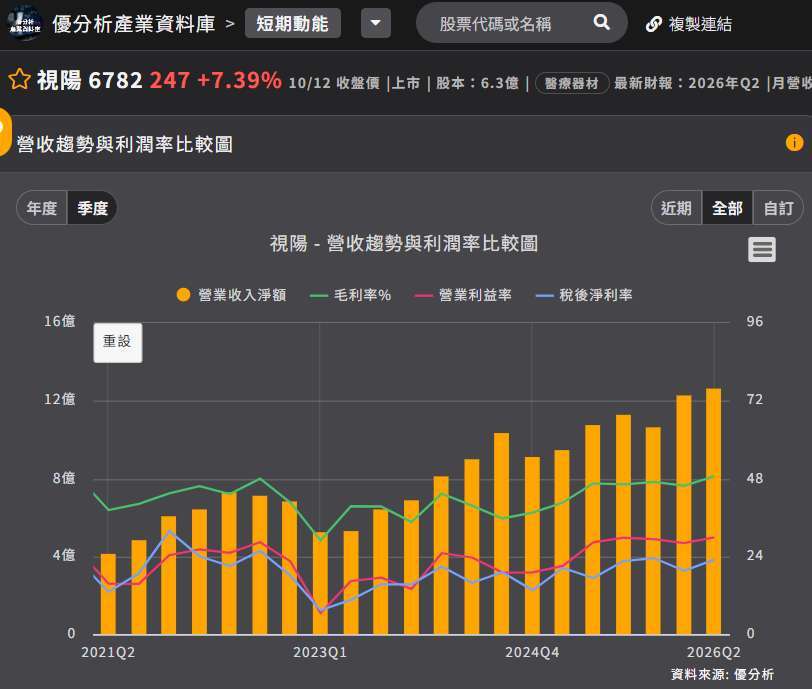The image size is (812, 689).
Task: Switch to 季度 view
Action: (92, 208)
